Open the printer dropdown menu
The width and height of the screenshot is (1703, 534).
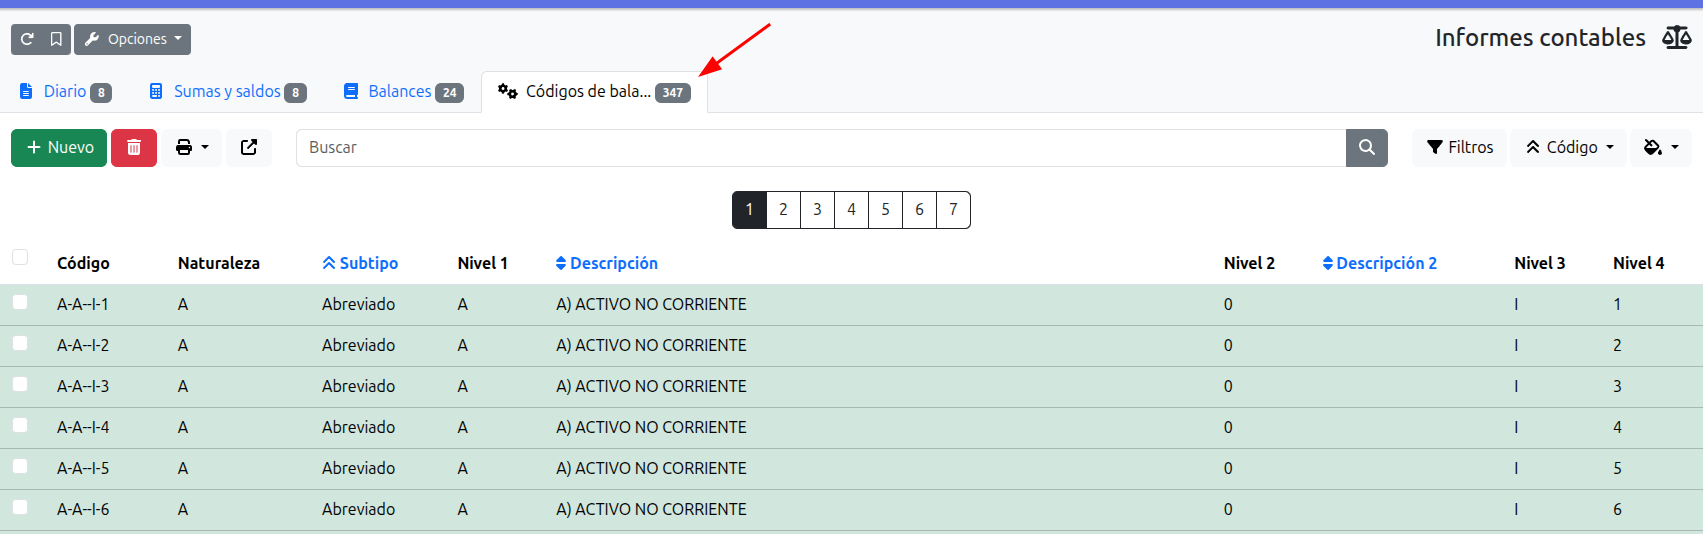pyautogui.click(x=192, y=148)
